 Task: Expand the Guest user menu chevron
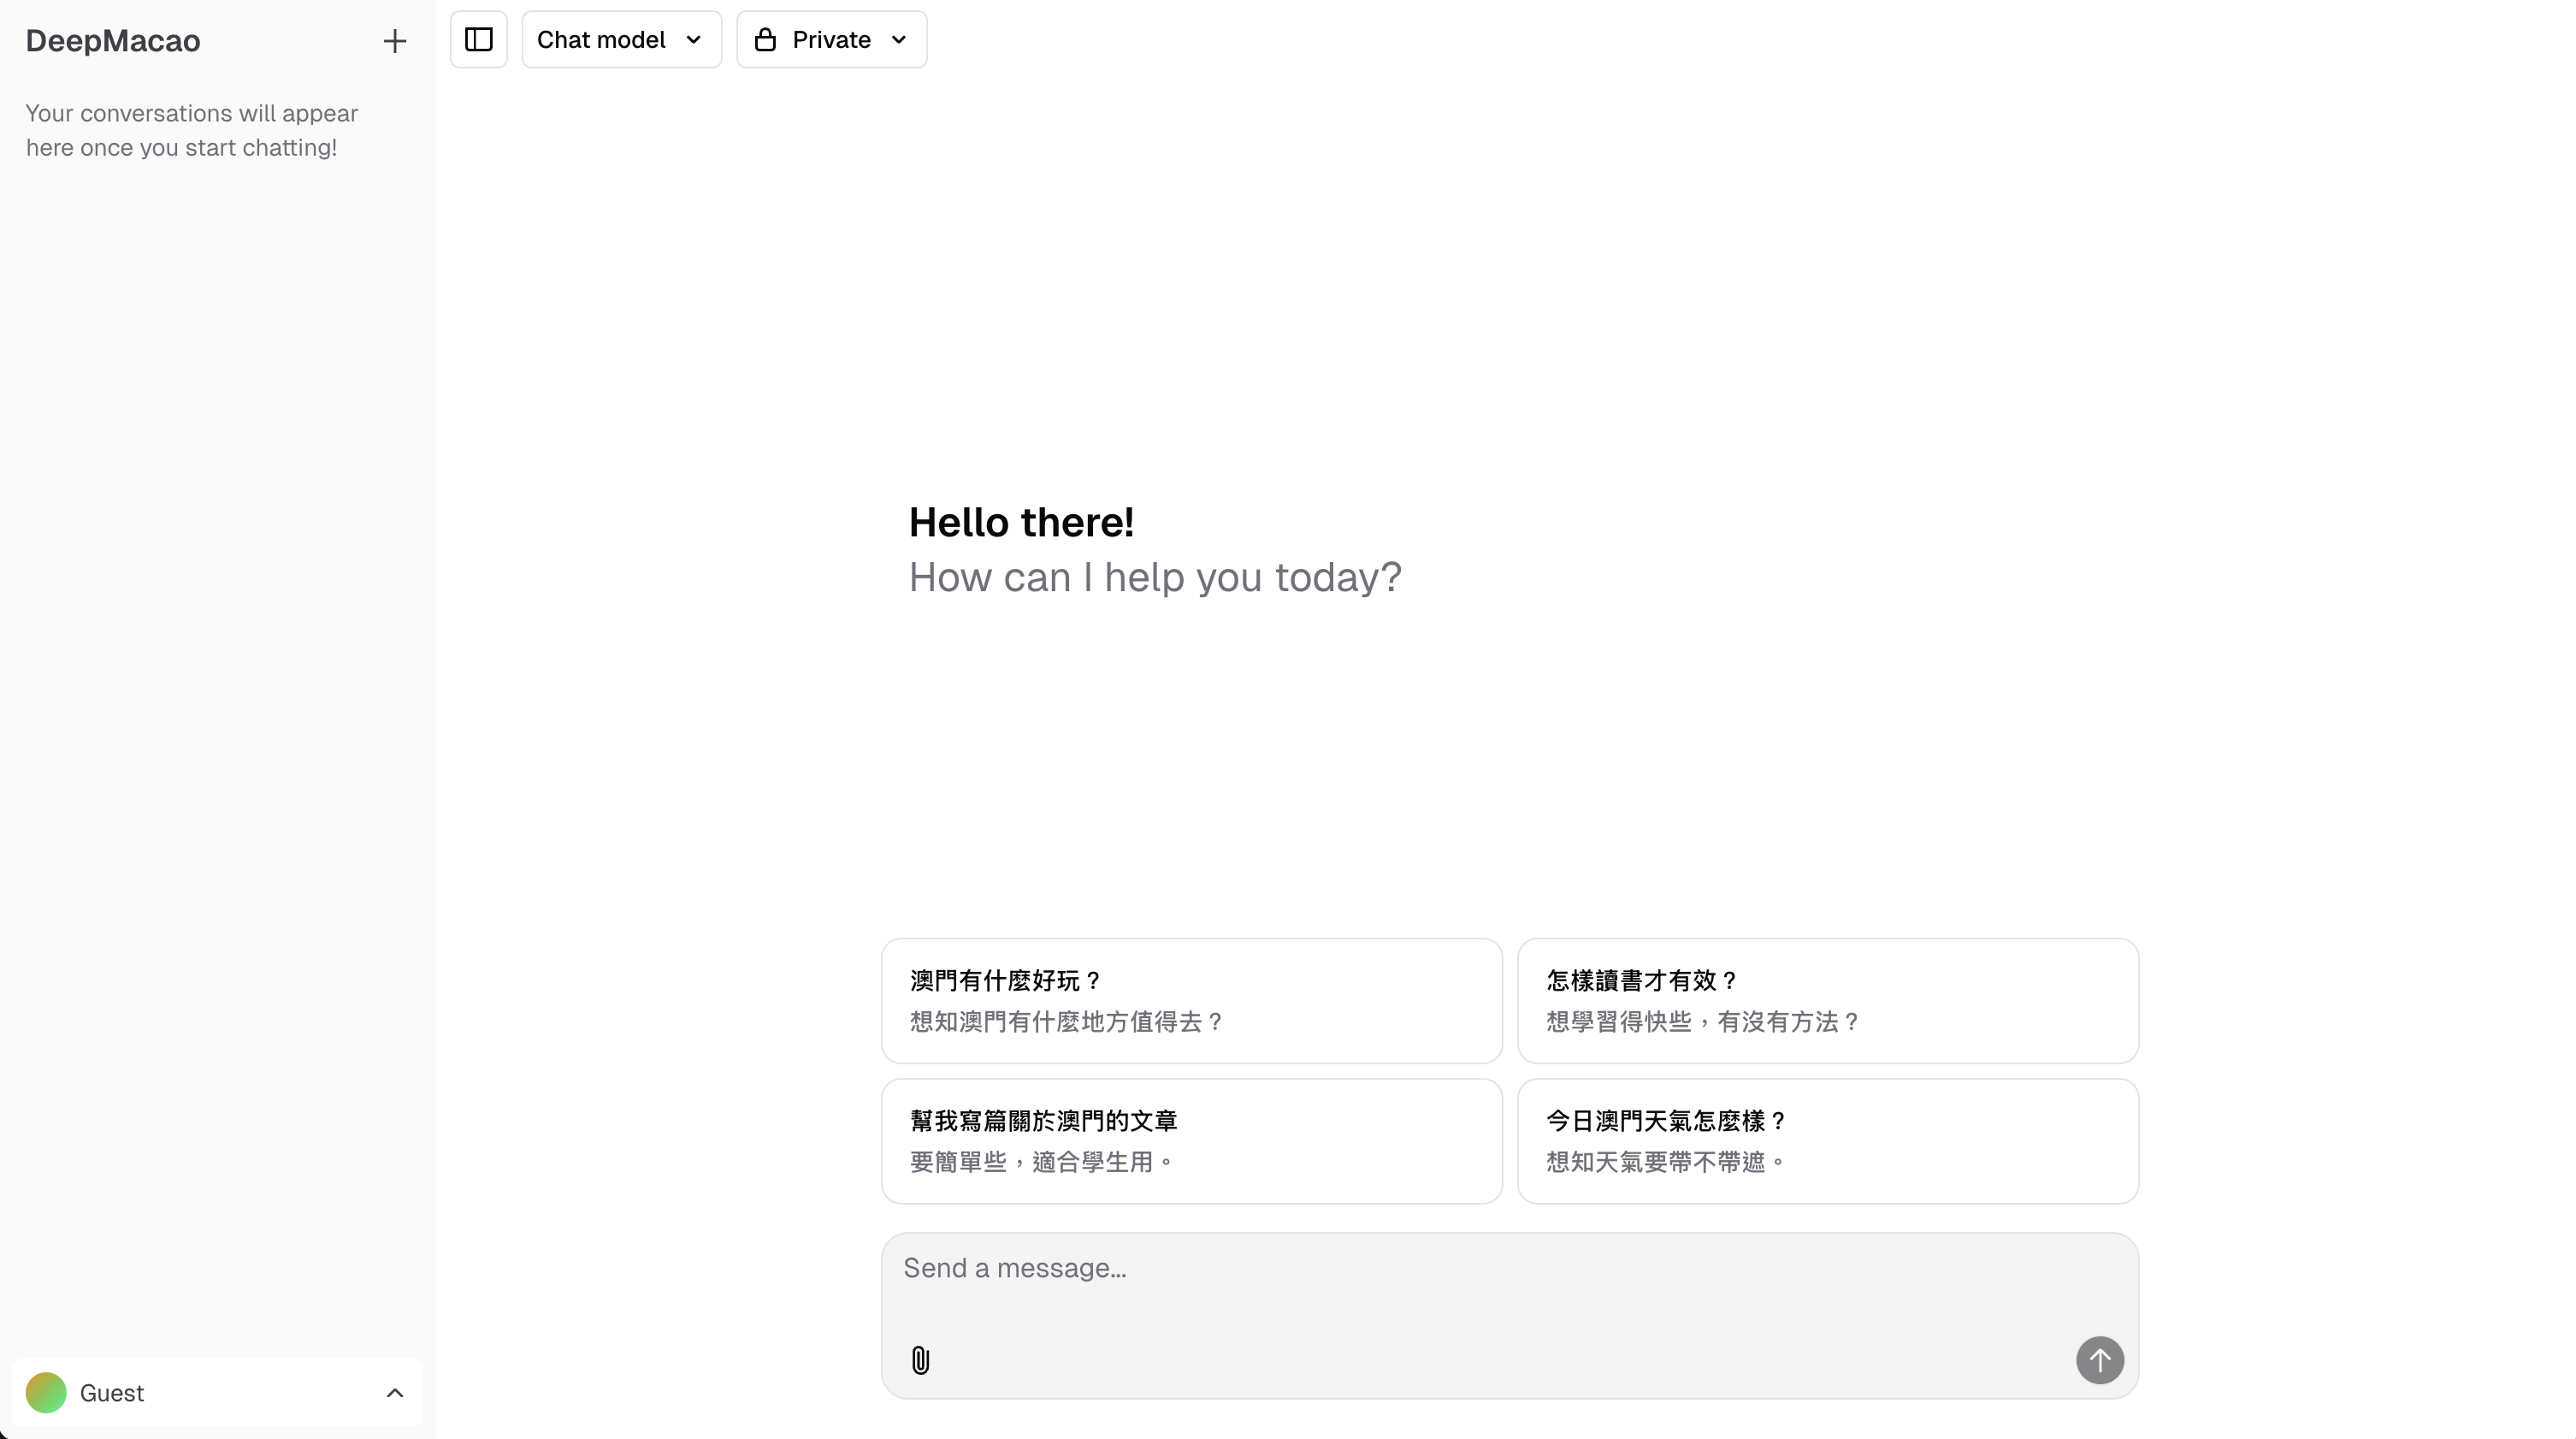tap(395, 1392)
